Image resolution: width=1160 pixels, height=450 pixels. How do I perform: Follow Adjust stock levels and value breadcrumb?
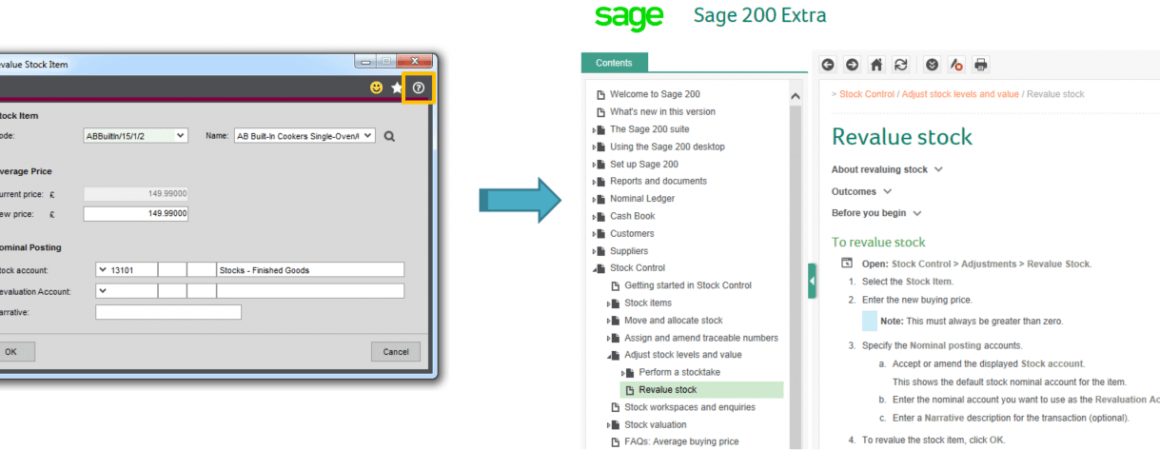coord(960,95)
